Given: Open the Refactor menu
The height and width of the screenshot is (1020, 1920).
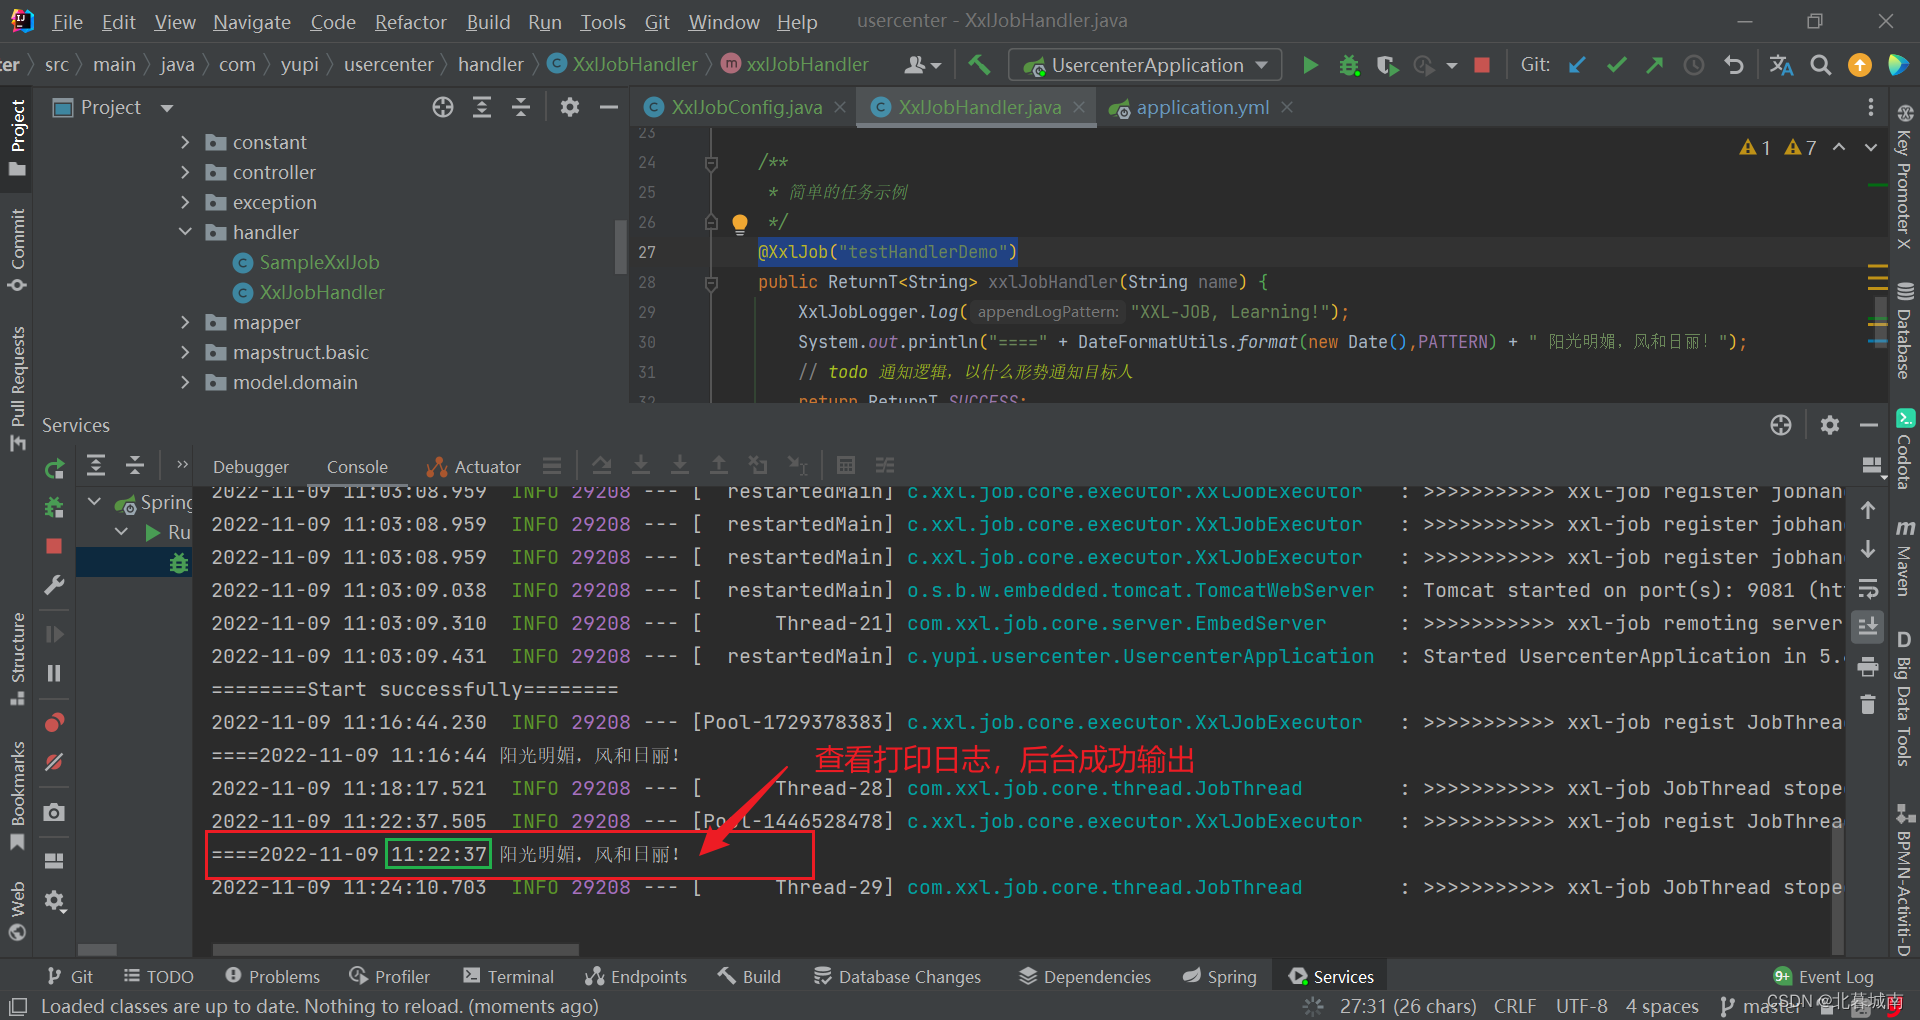Looking at the screenshot, I should pyautogui.click(x=410, y=22).
